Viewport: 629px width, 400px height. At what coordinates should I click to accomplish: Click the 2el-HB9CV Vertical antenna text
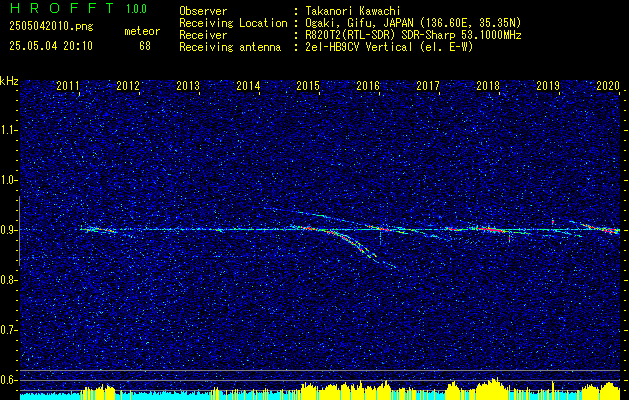[x=388, y=47]
